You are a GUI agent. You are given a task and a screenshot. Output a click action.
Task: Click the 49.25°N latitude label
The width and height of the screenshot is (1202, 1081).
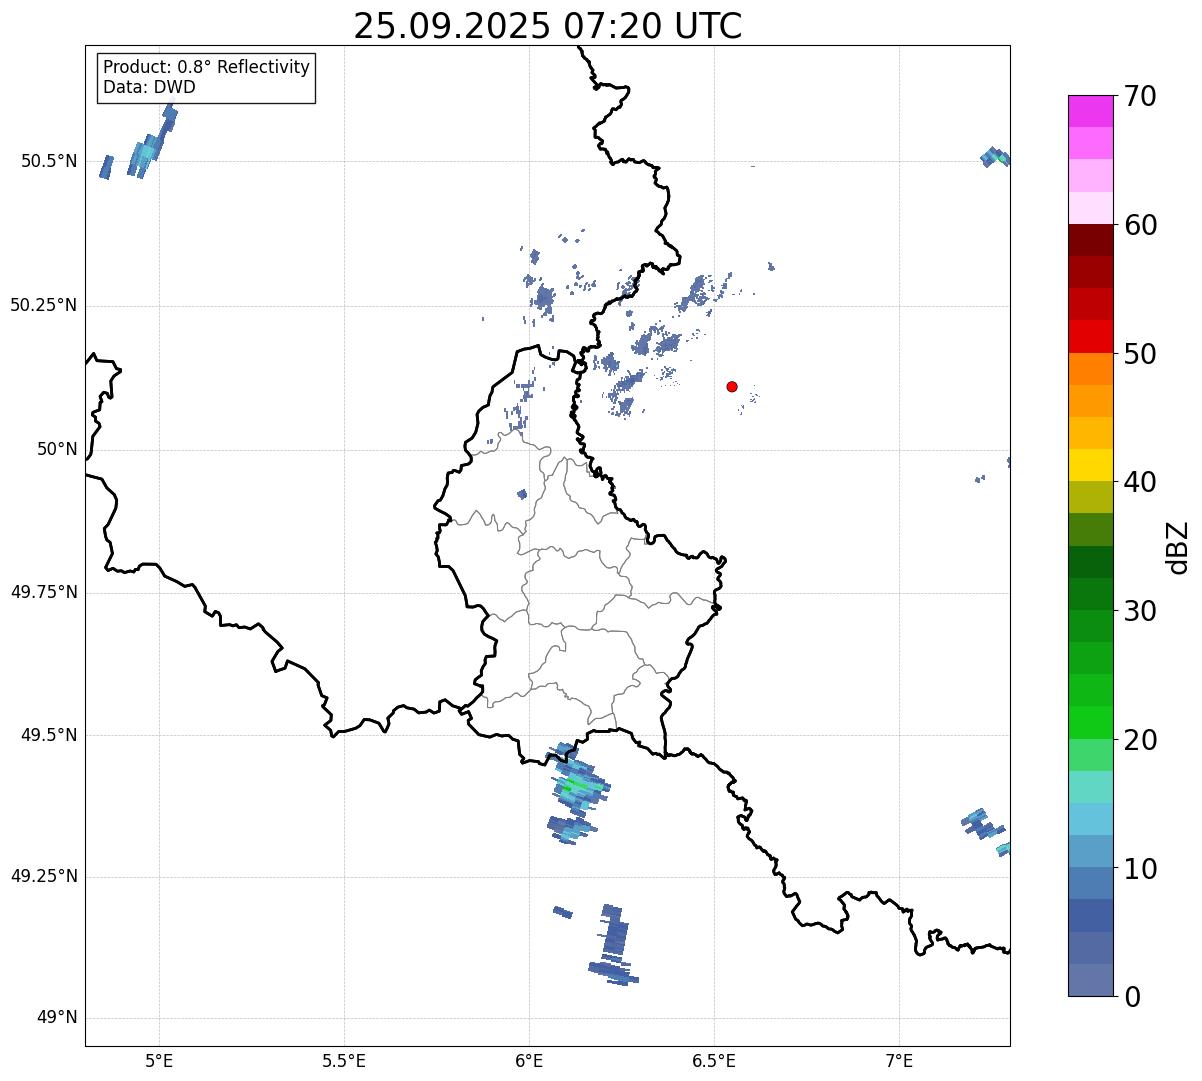(43, 877)
